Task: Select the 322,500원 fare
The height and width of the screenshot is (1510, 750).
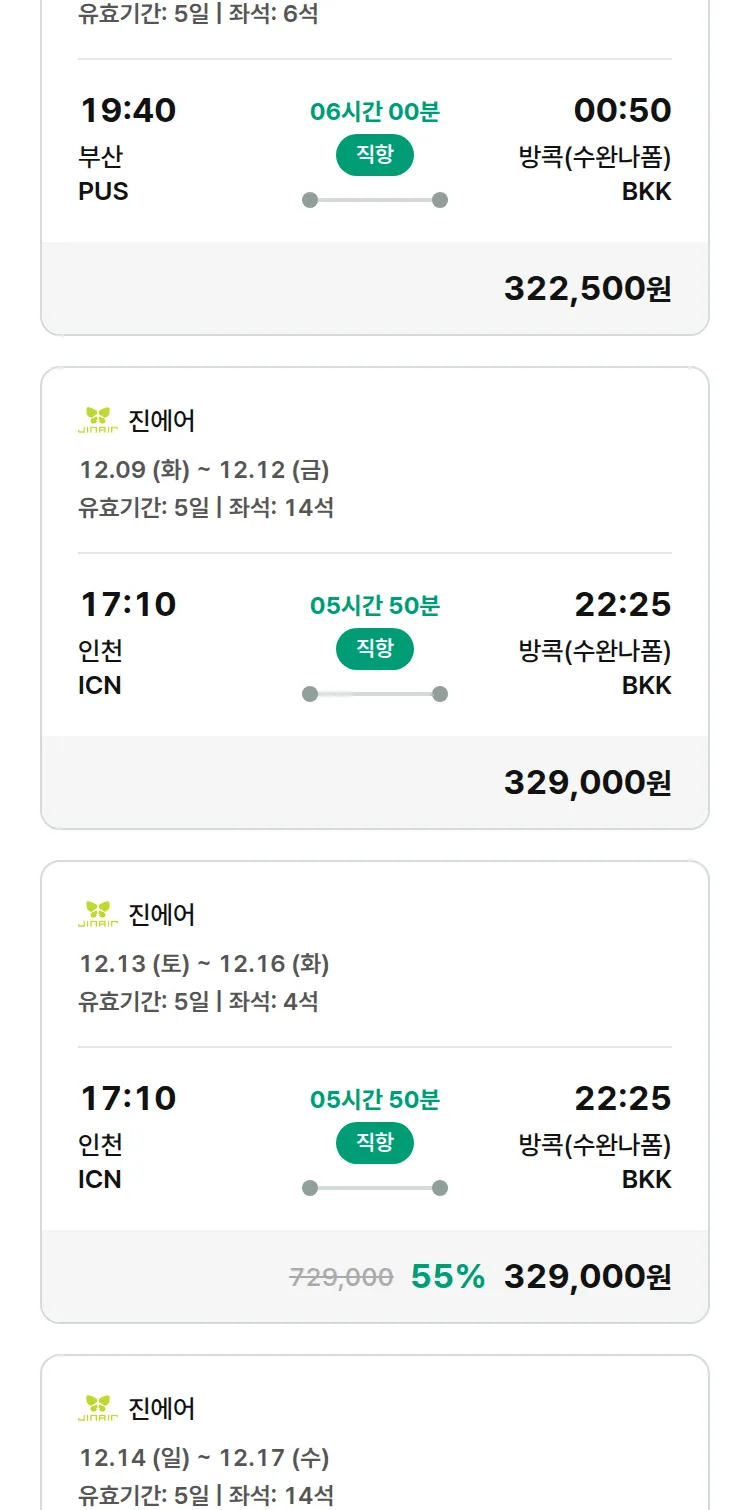Action: pyautogui.click(x=587, y=288)
